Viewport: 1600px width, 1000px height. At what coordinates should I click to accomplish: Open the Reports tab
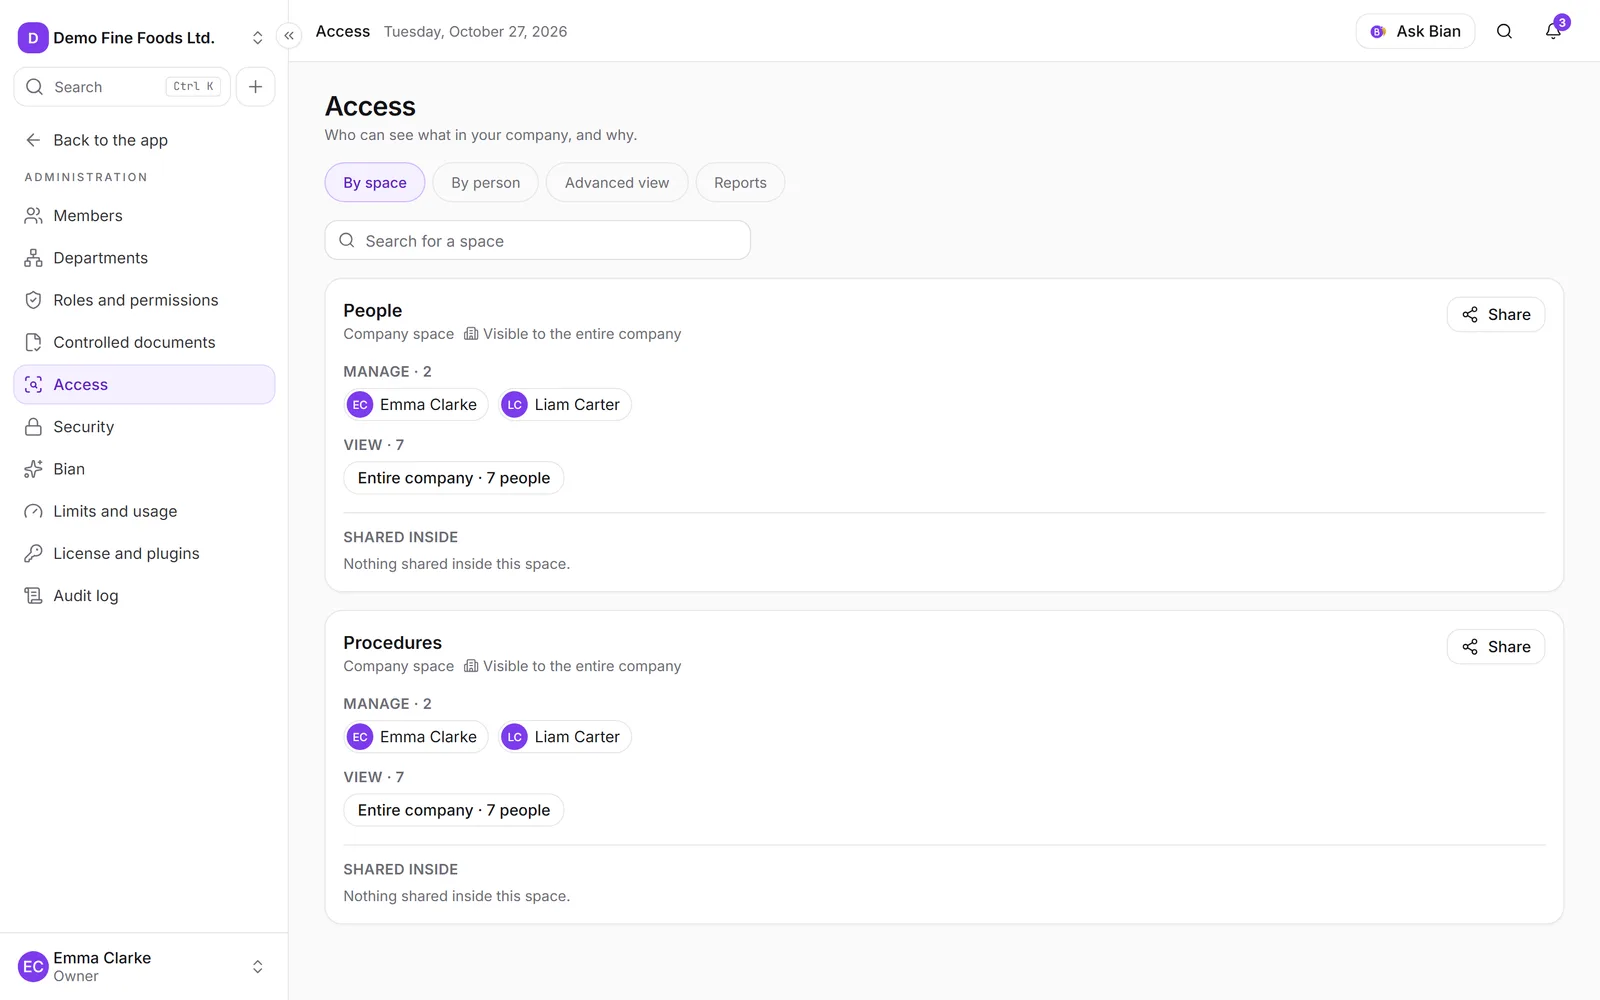[x=740, y=183]
